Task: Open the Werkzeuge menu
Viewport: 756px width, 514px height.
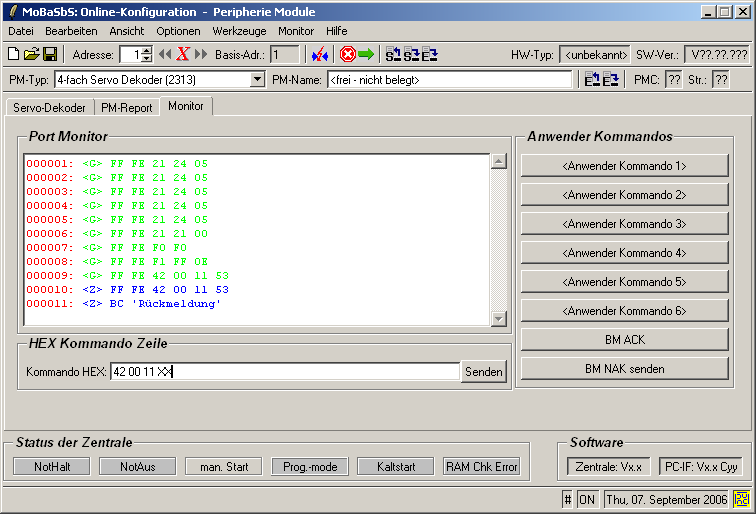Action: click(239, 31)
